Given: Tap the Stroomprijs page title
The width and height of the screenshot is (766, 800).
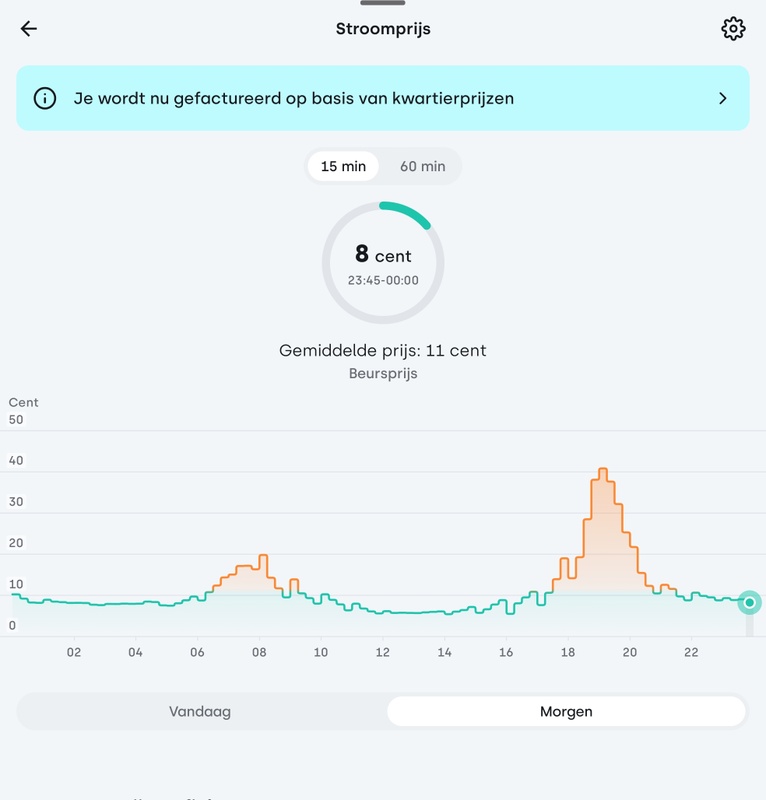Looking at the screenshot, I should tap(383, 28).
